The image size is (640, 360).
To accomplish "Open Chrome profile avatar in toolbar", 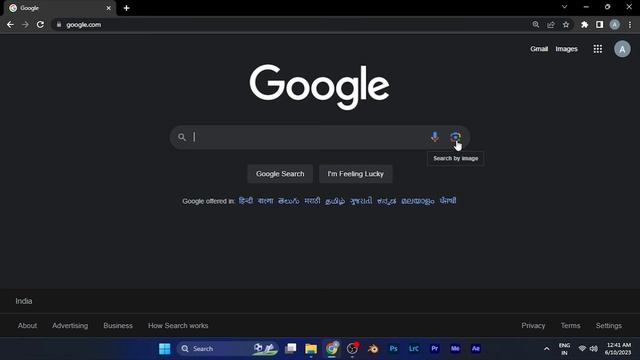I will click(614, 24).
